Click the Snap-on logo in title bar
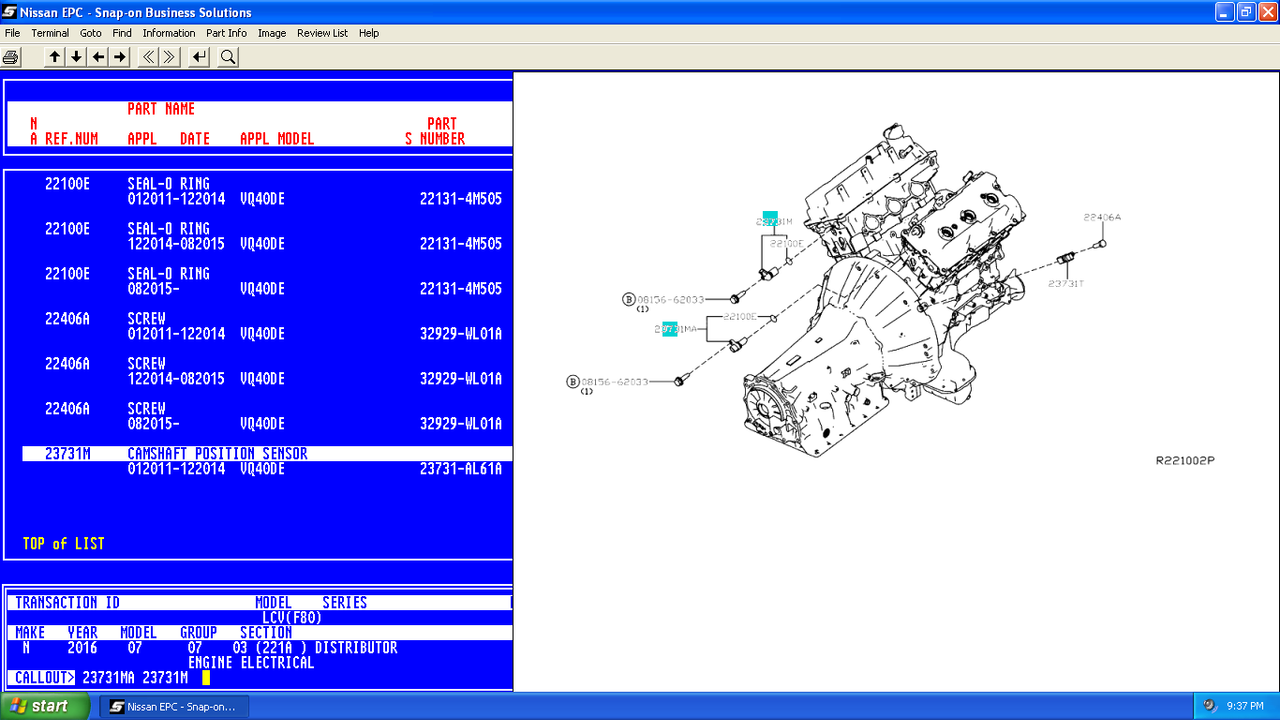 click(x=10, y=12)
